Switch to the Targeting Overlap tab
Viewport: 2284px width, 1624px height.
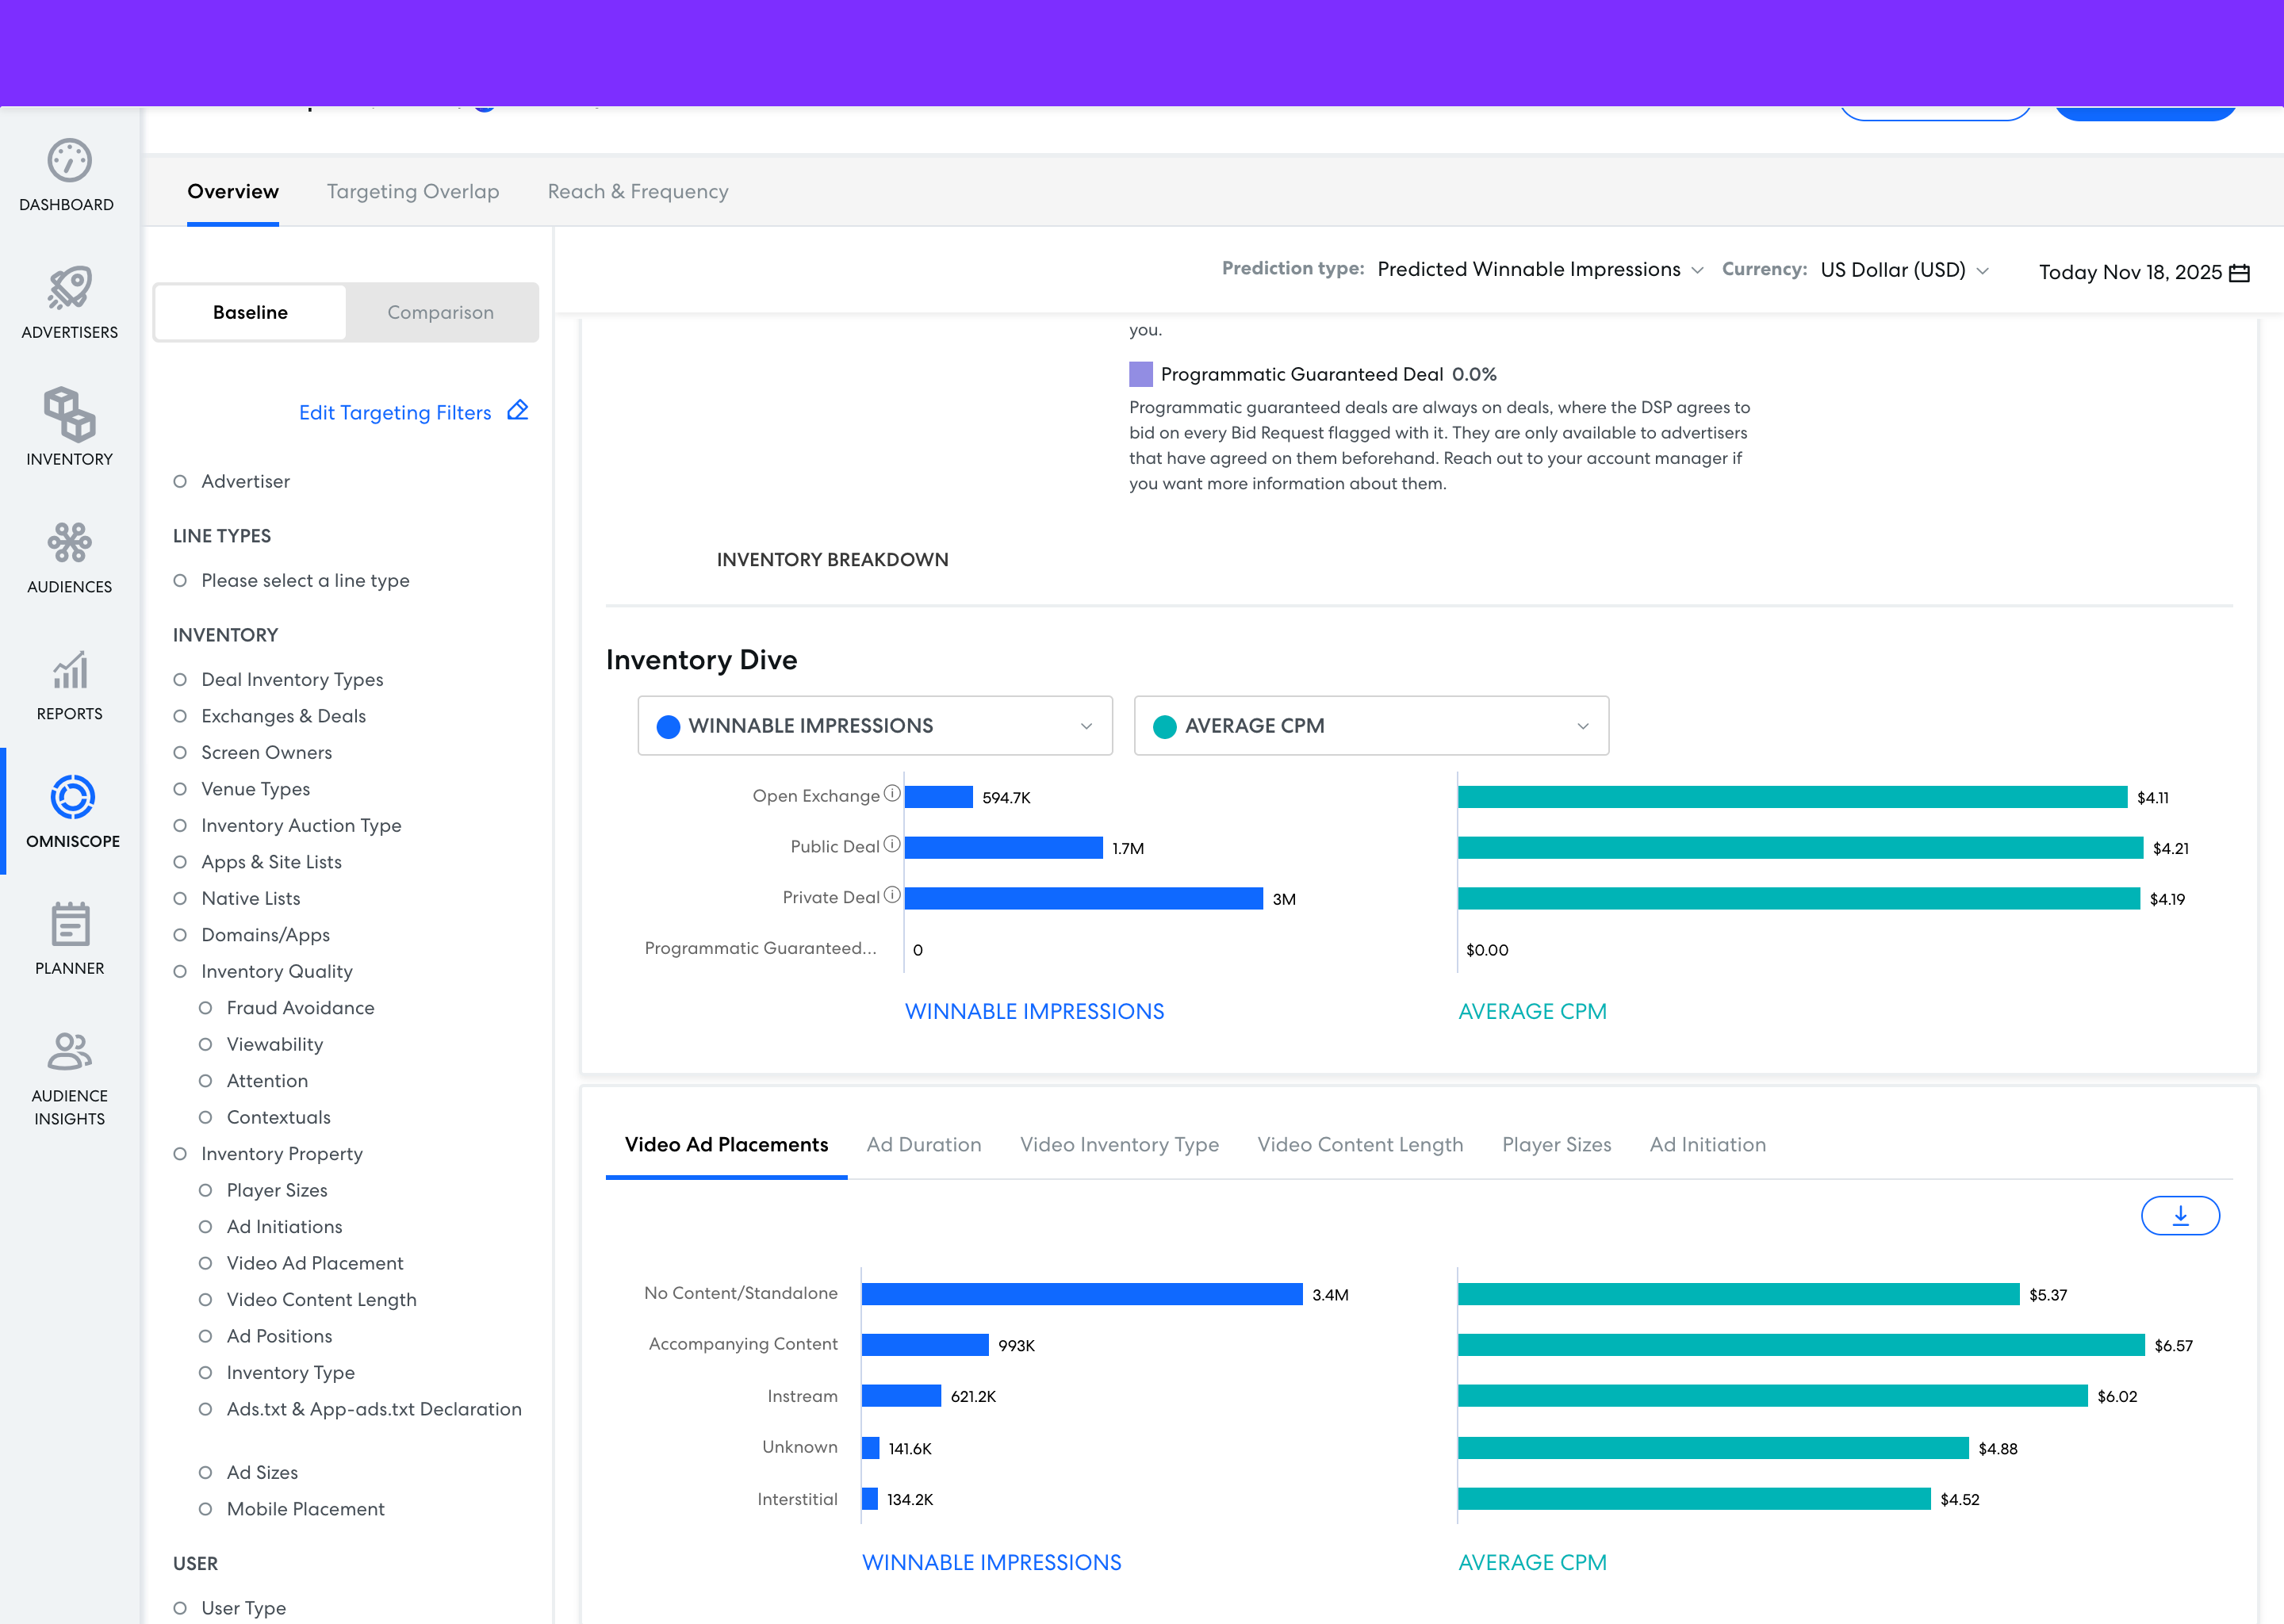pyautogui.click(x=412, y=192)
